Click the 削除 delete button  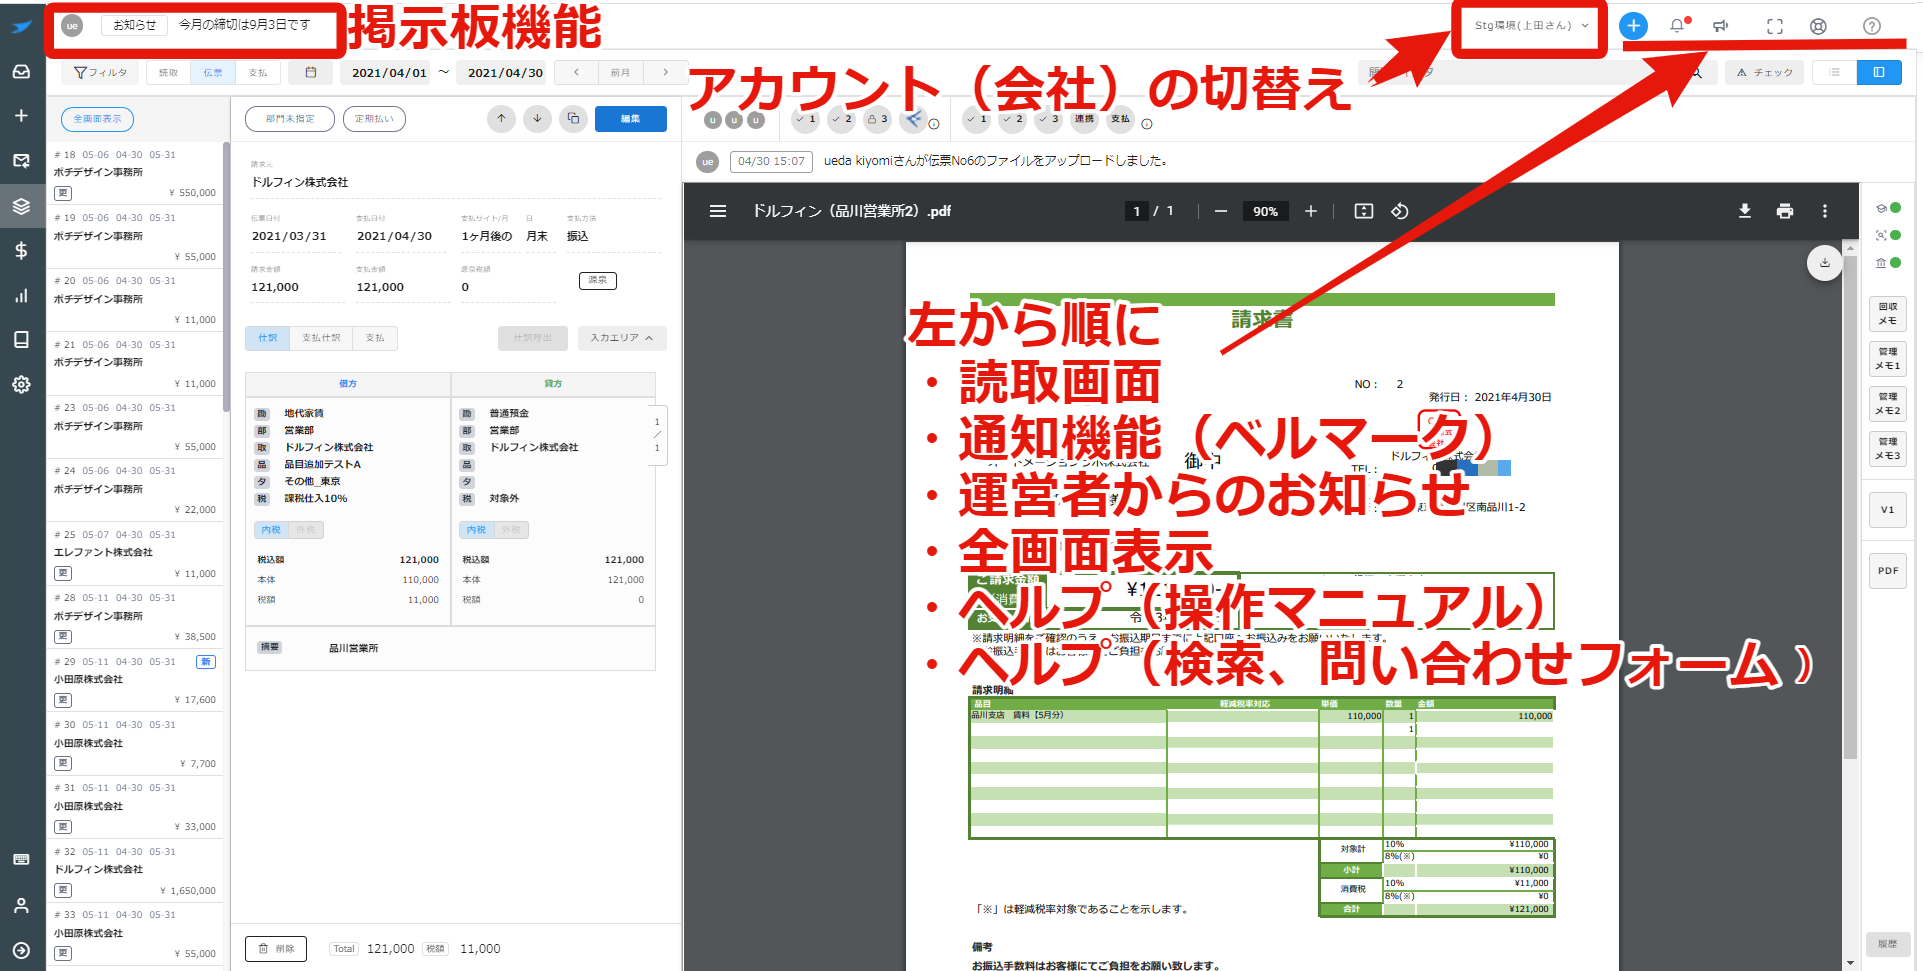[x=276, y=948]
